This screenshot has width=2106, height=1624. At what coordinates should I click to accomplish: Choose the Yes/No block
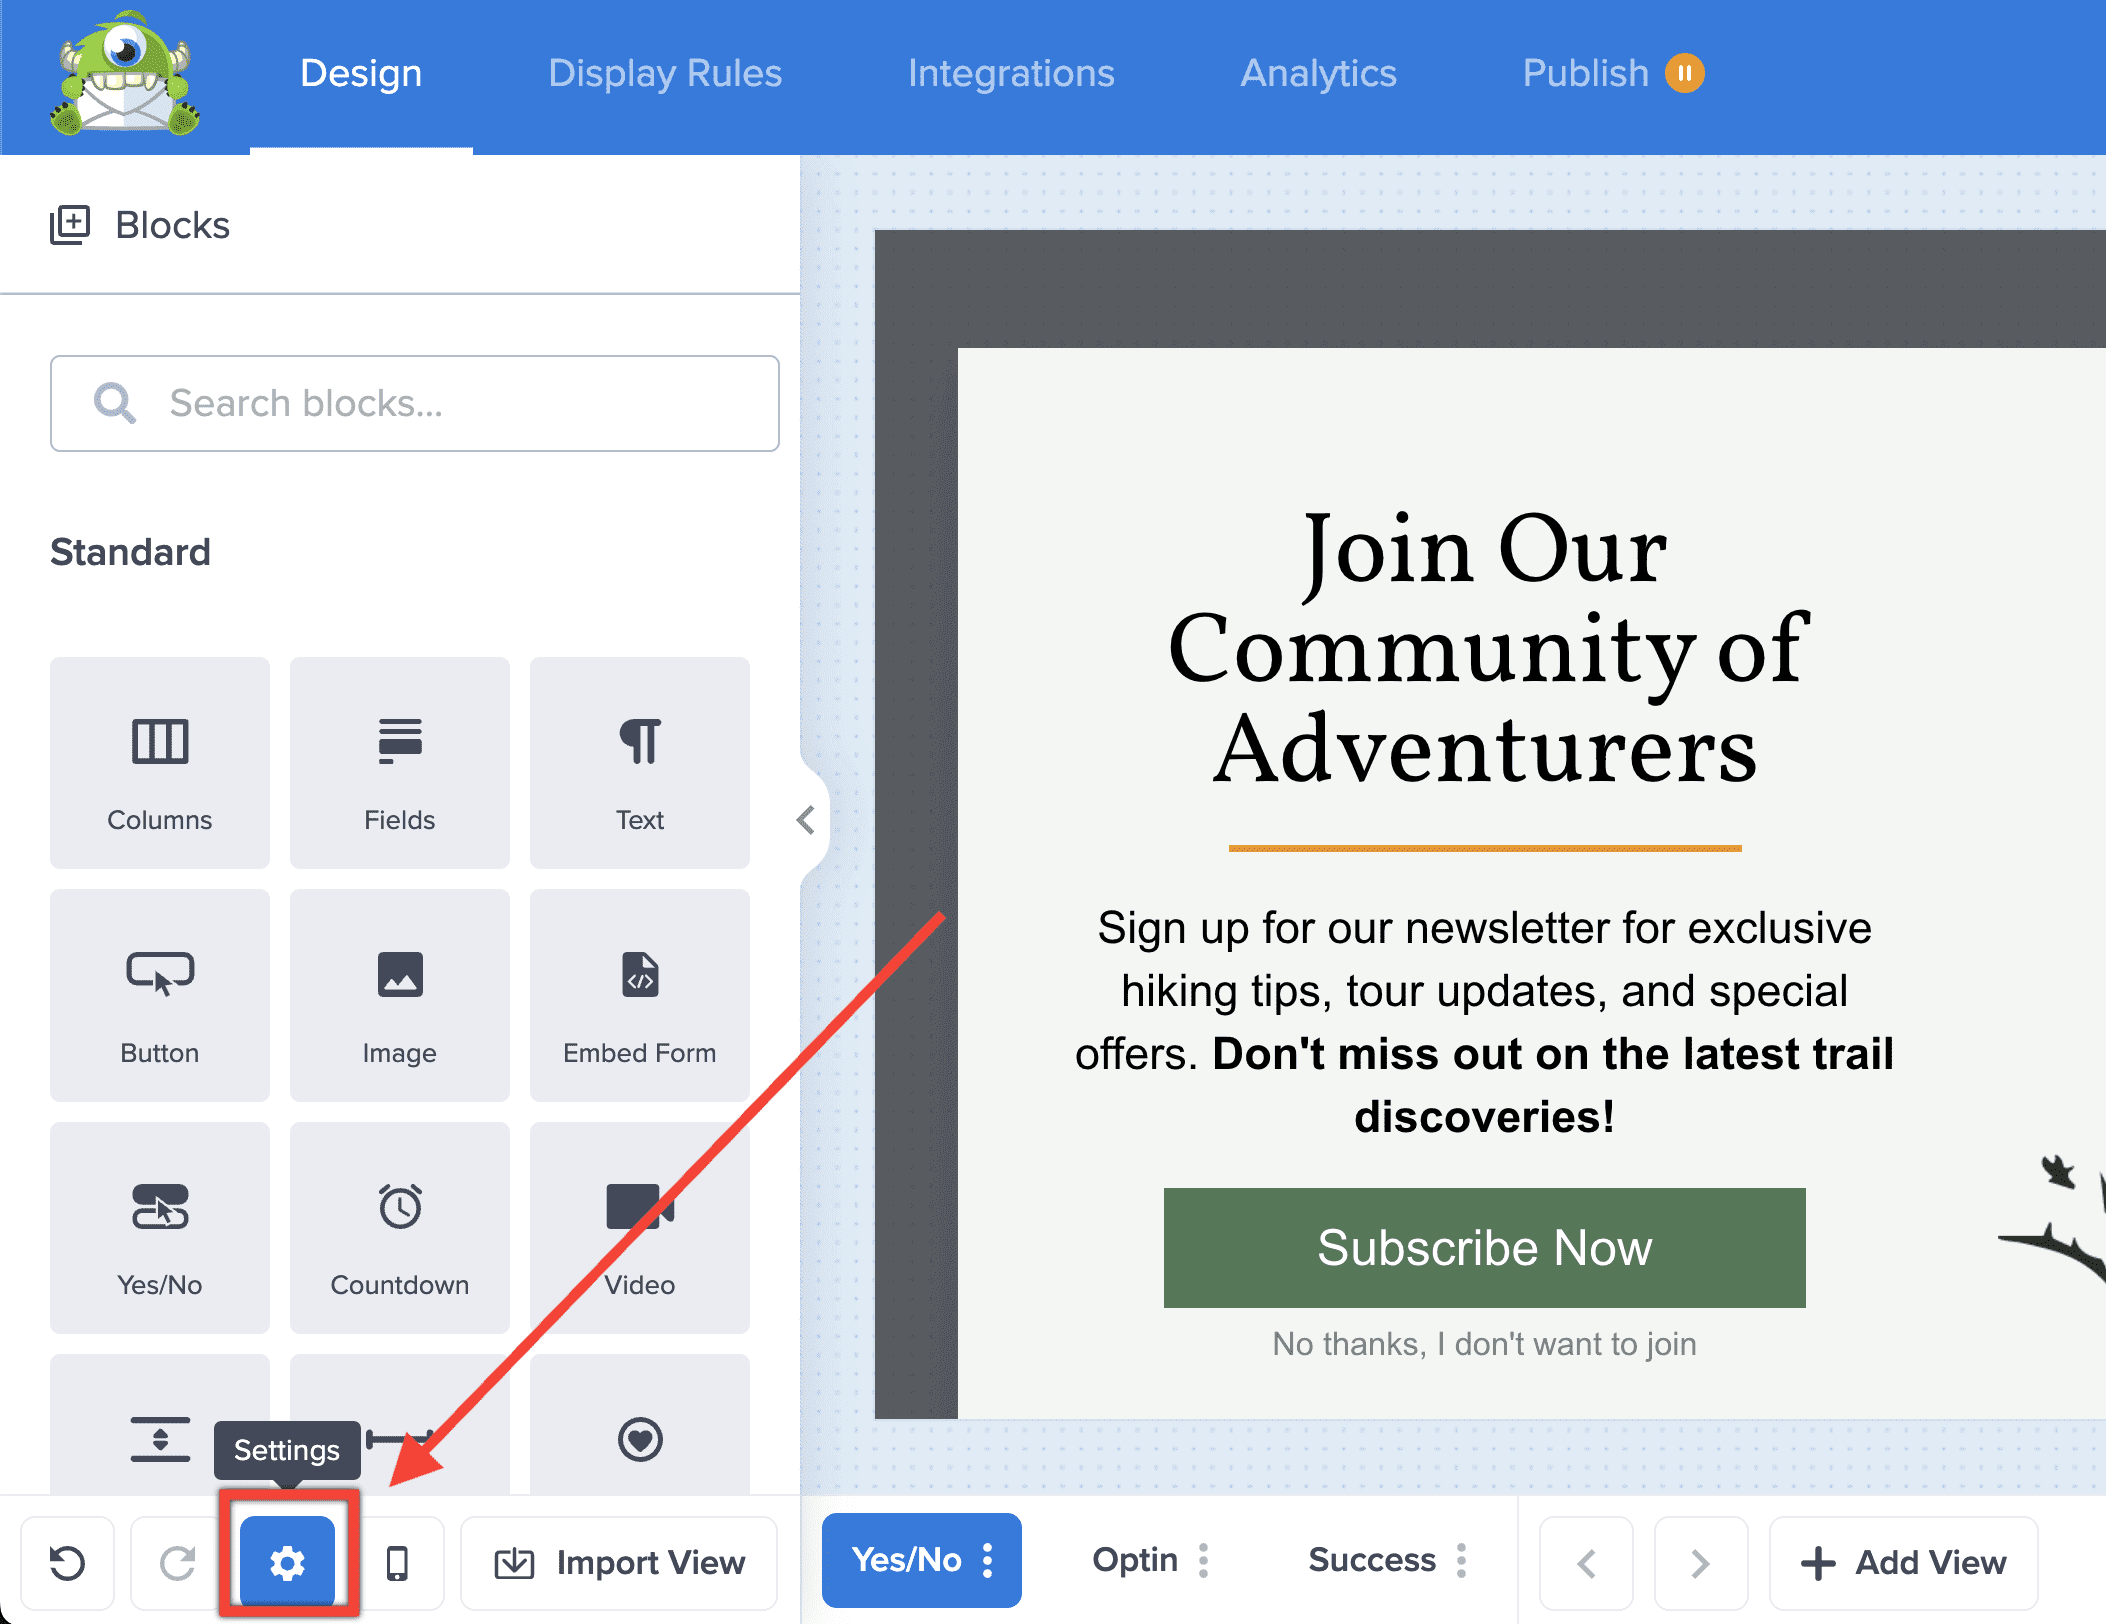coord(160,1228)
